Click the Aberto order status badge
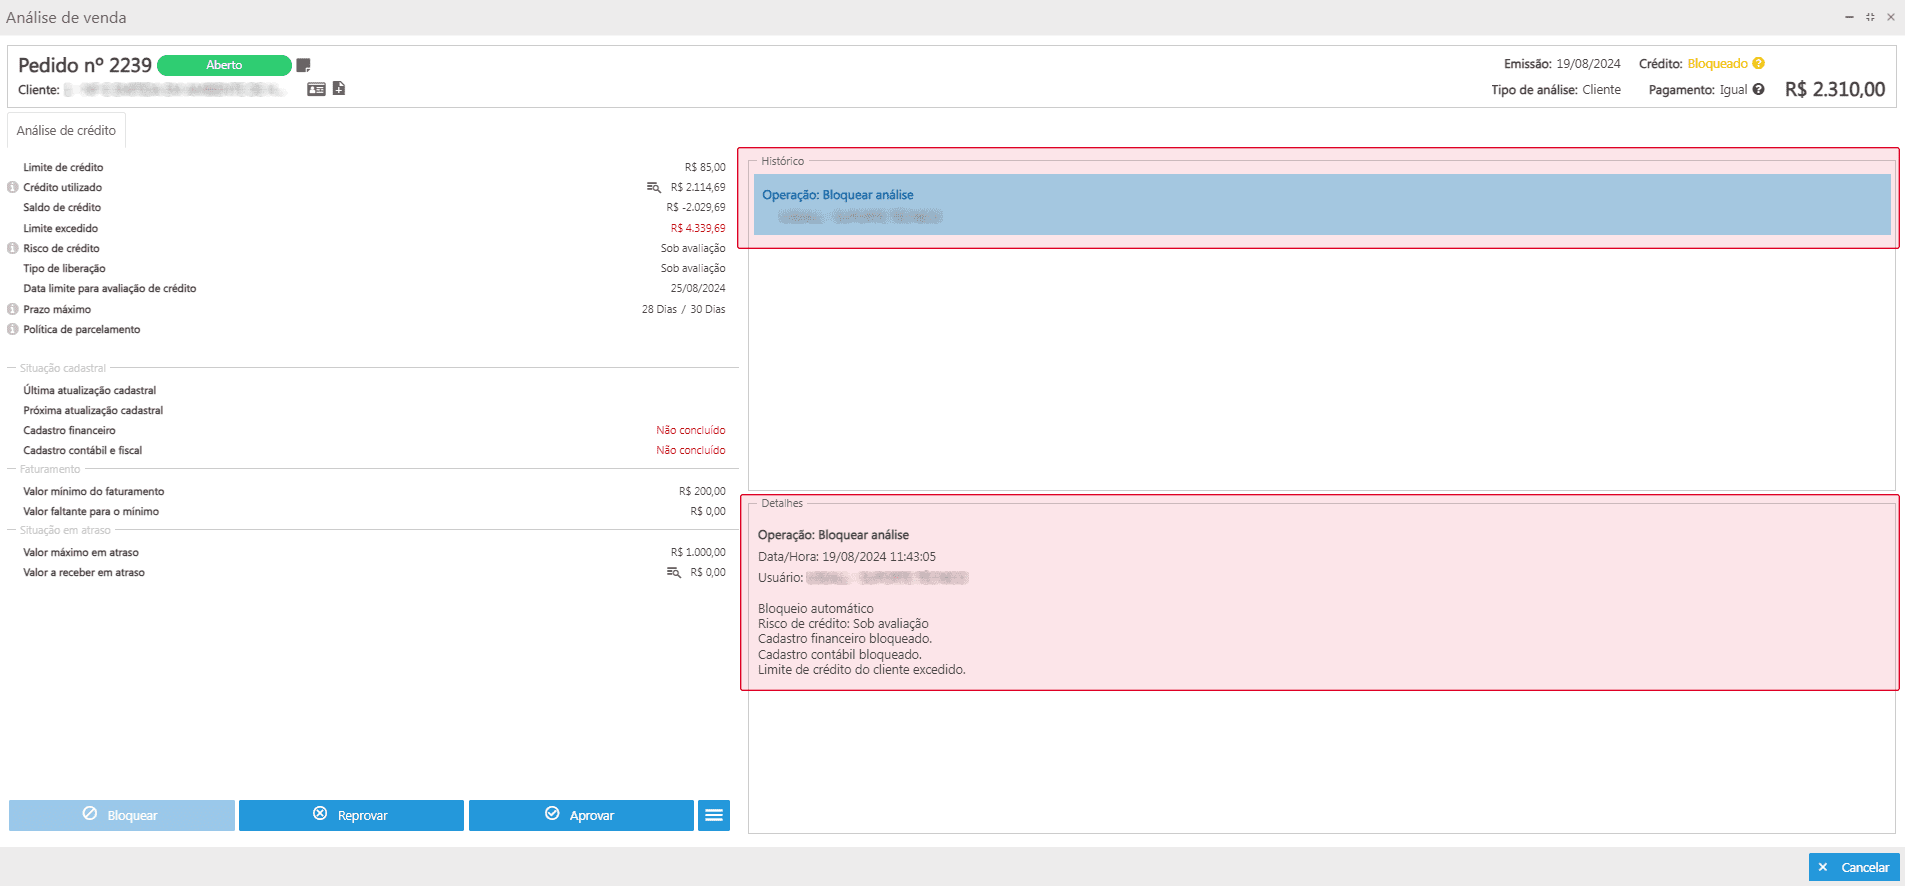This screenshot has height=886, width=1905. [x=224, y=65]
